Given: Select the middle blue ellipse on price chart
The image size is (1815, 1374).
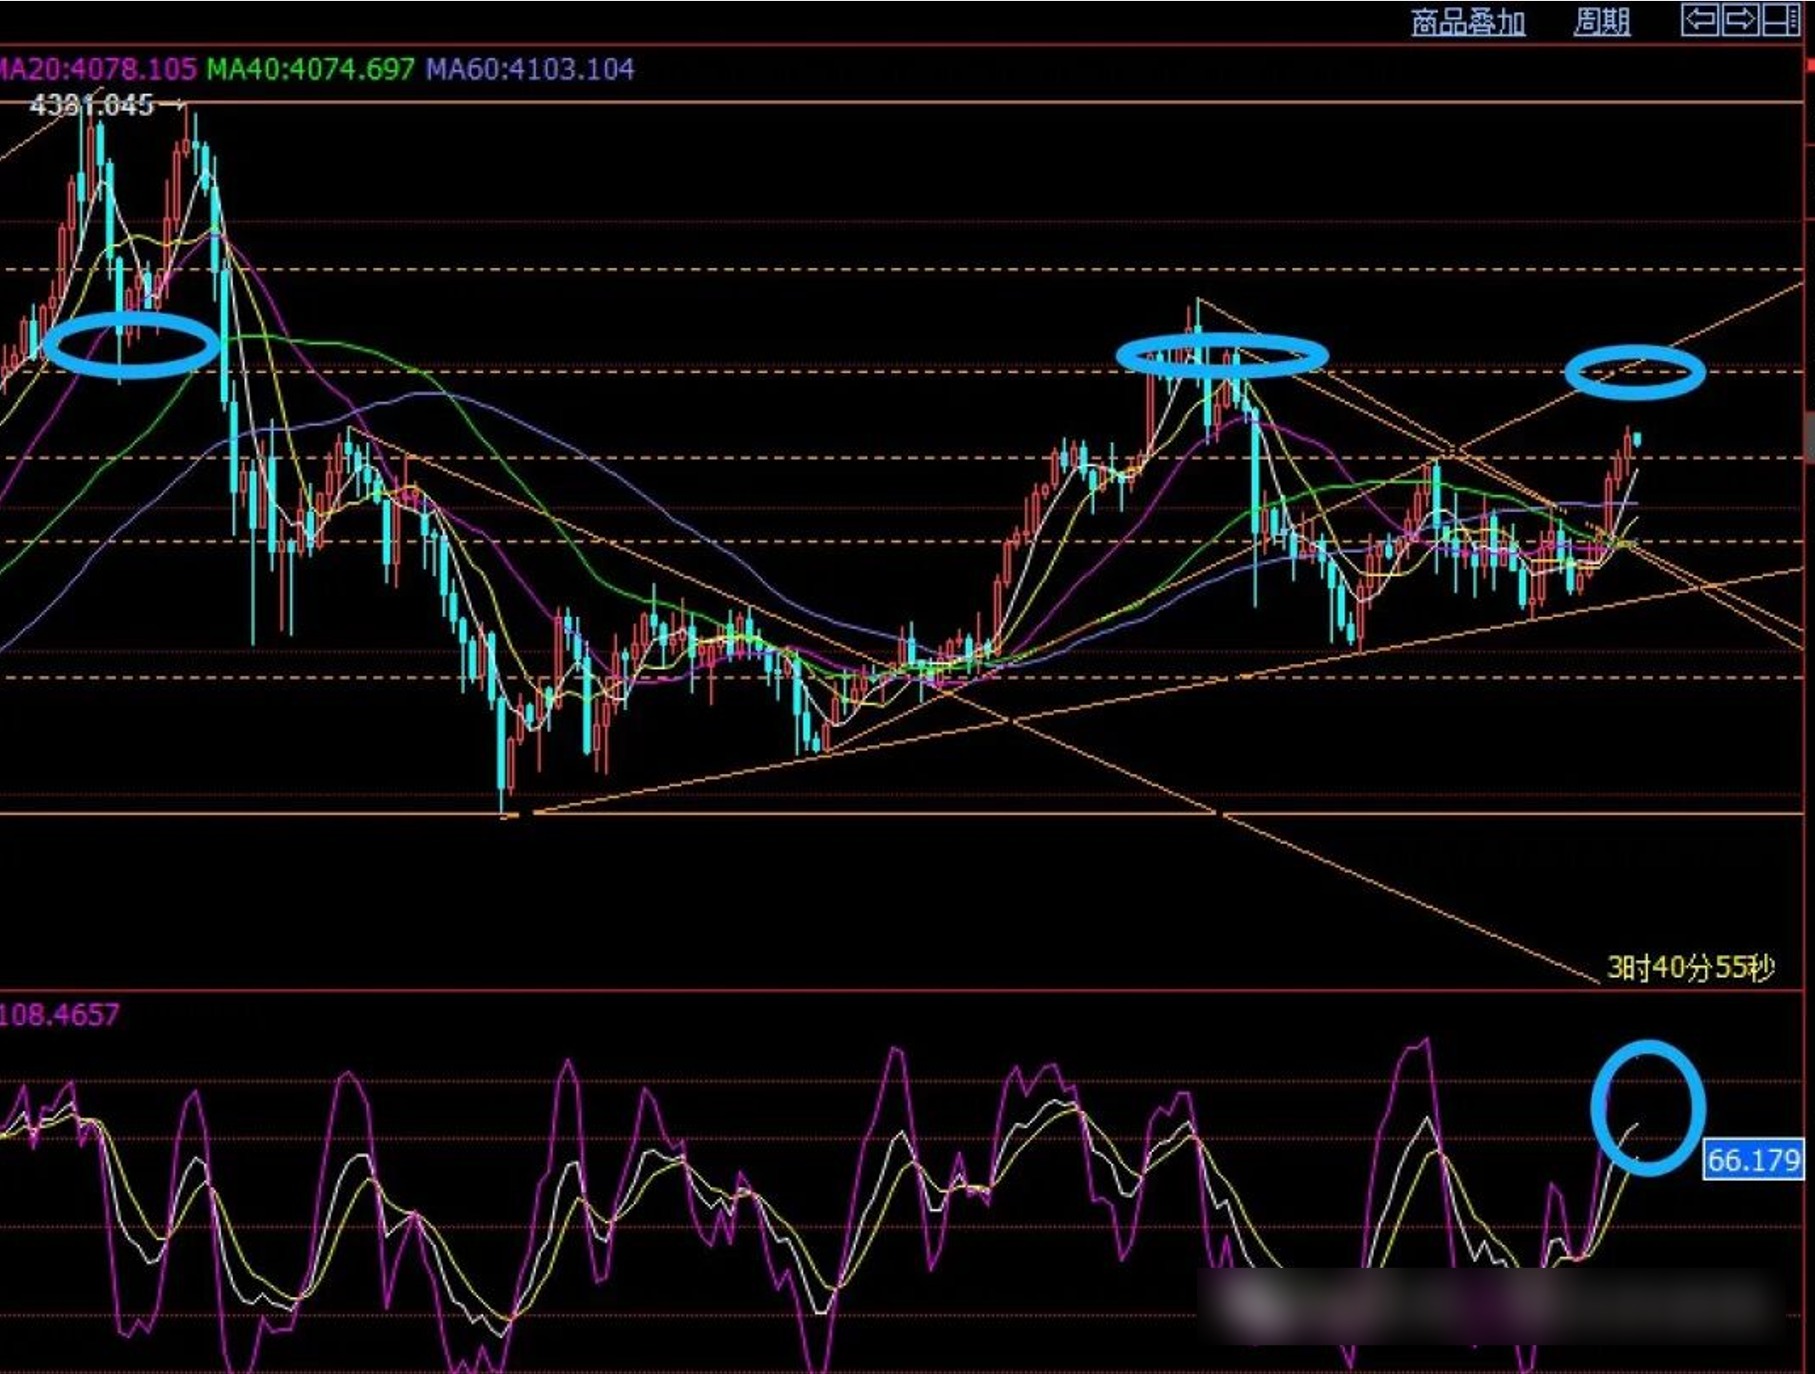Looking at the screenshot, I should (1222, 355).
